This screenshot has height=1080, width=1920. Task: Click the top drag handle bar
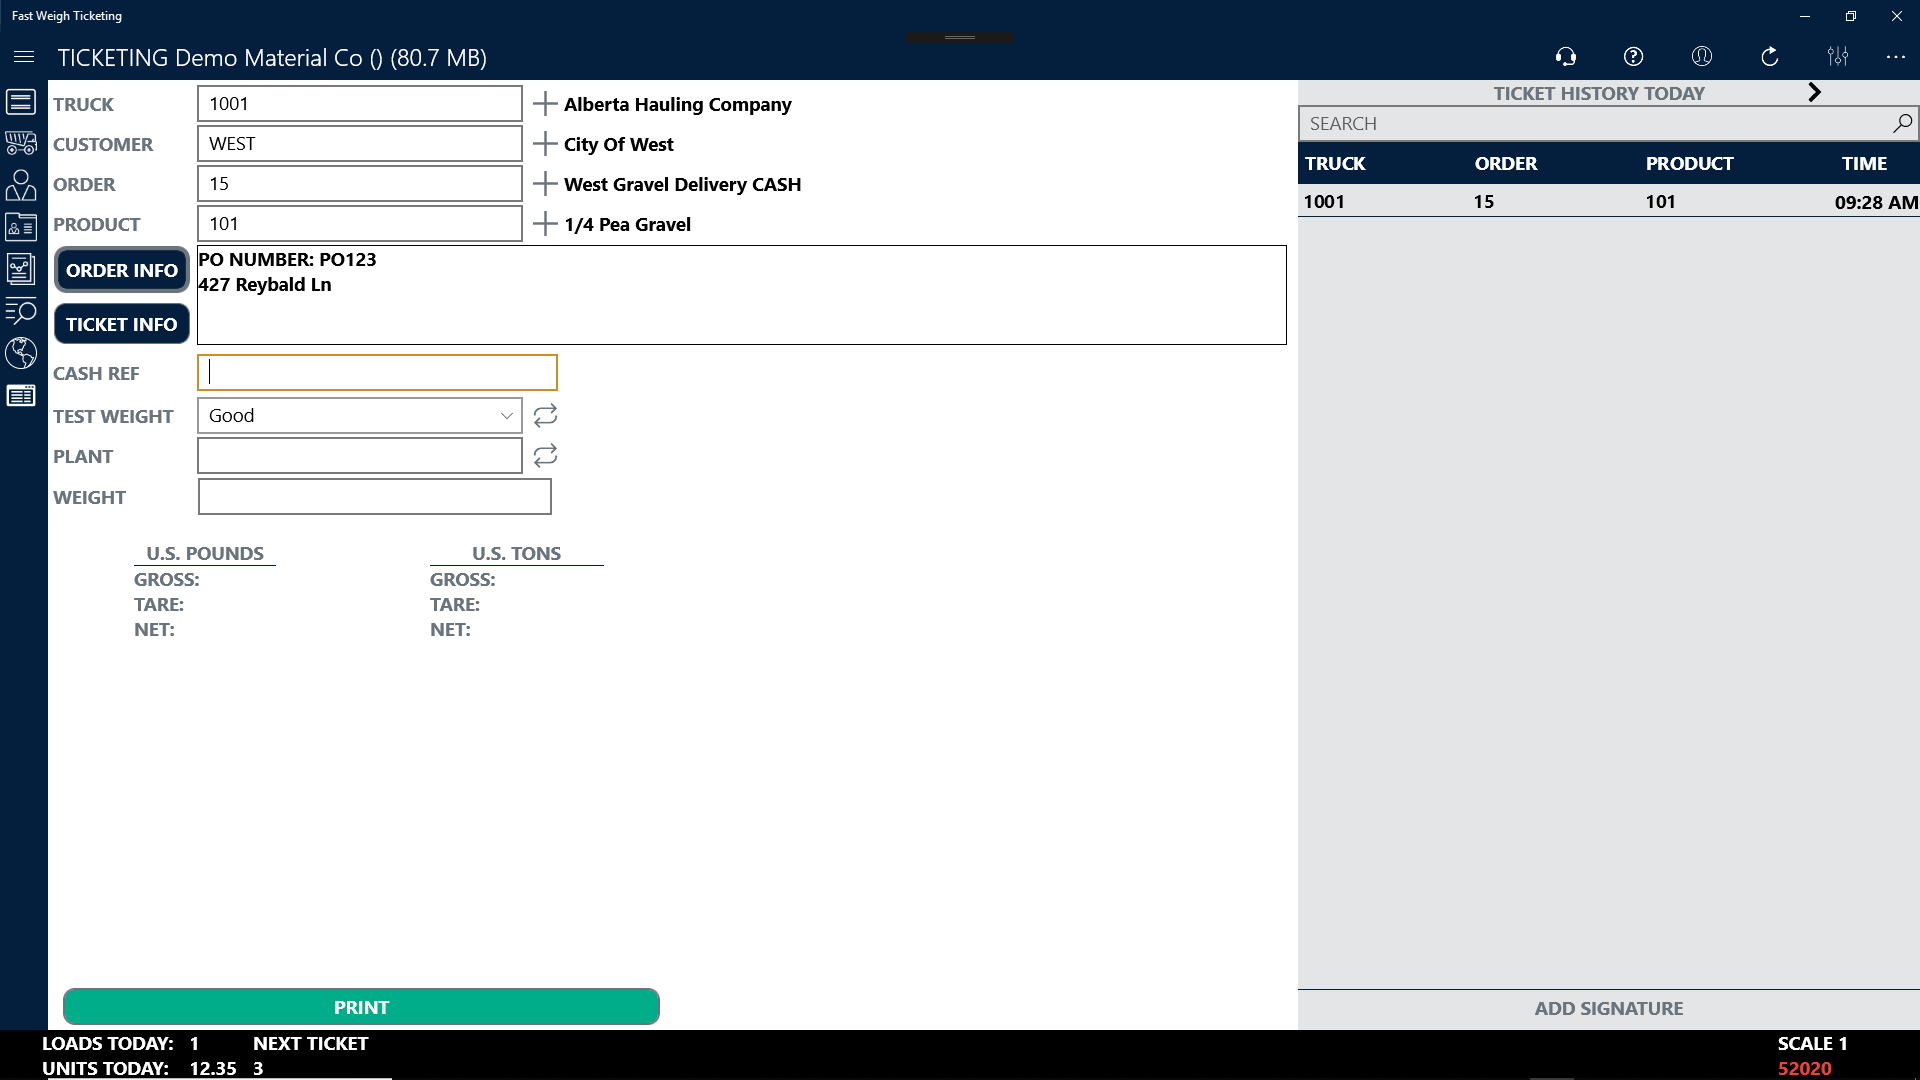(x=960, y=38)
